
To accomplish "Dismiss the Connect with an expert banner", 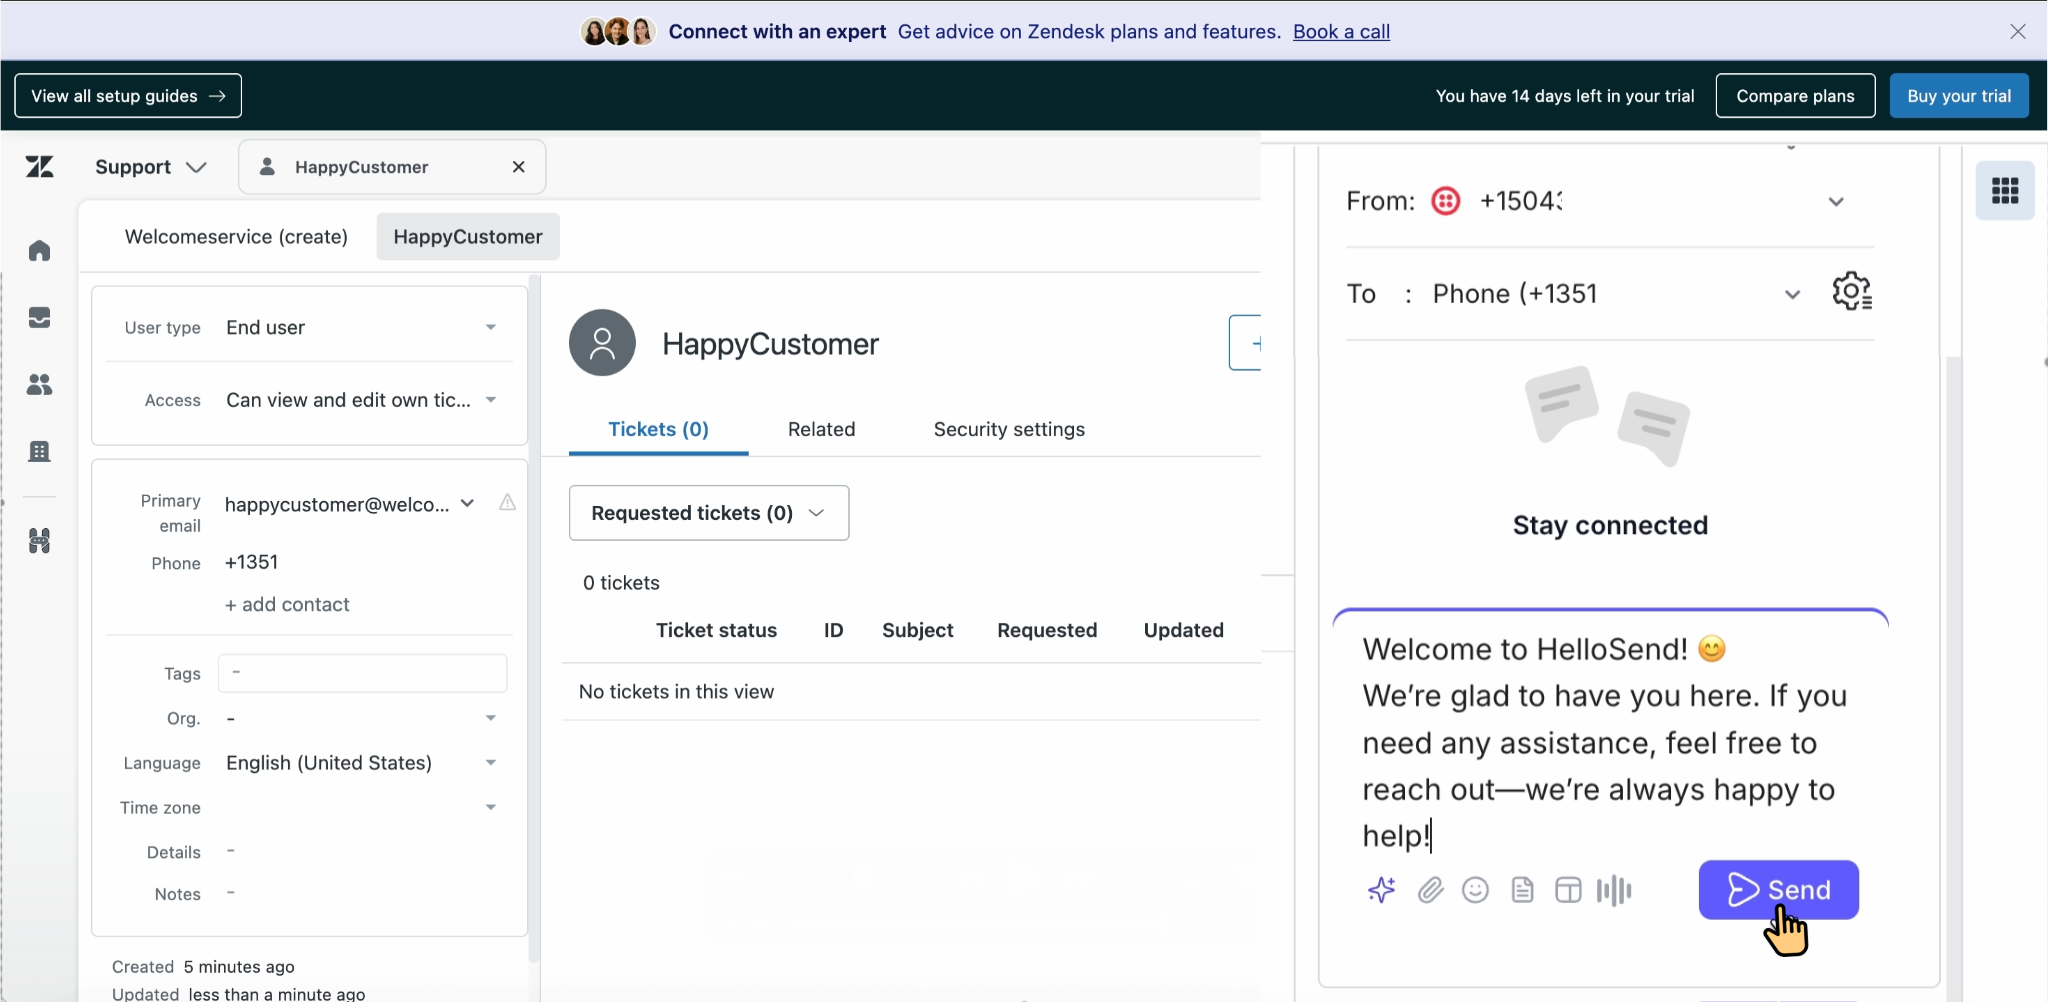I will 2018,31.
